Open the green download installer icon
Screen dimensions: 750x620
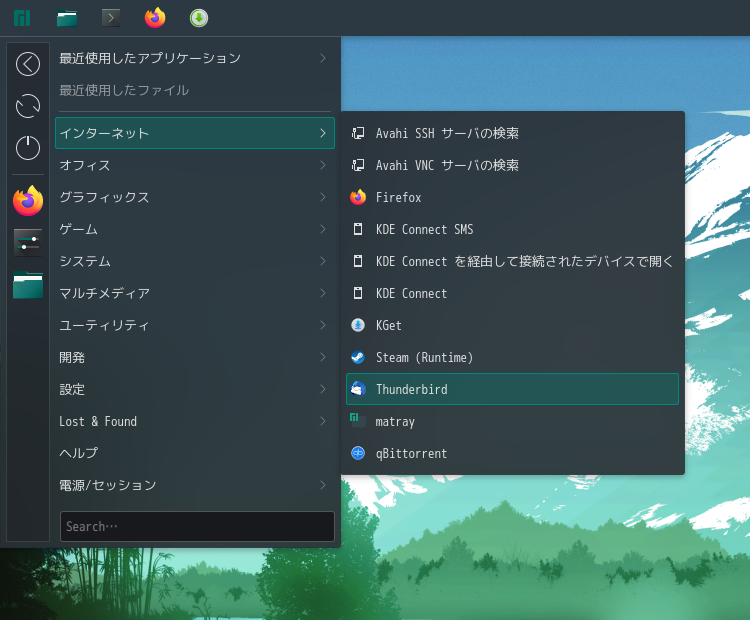pyautogui.click(x=199, y=18)
